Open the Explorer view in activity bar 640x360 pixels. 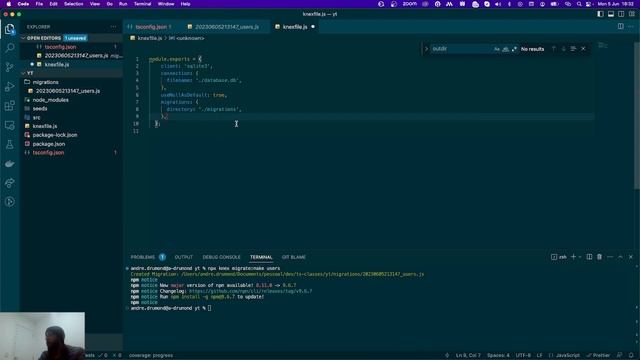(9, 29)
